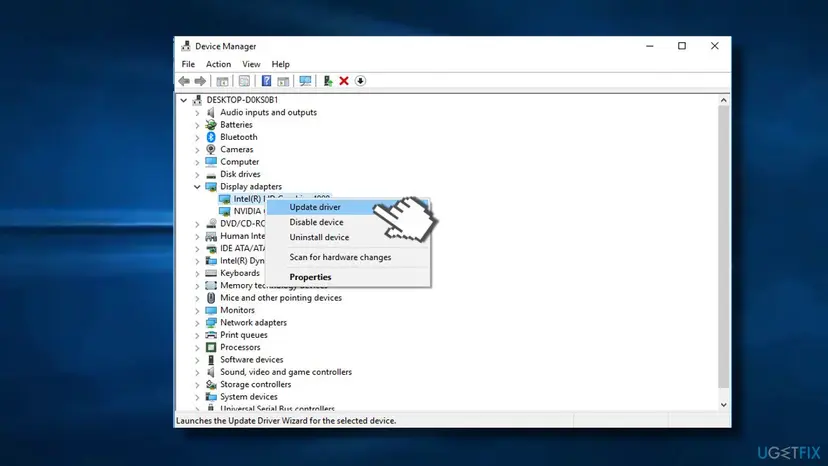This screenshot has height=466, width=828.
Task: Open the Help toolbar icon with question mark
Action: (x=266, y=81)
